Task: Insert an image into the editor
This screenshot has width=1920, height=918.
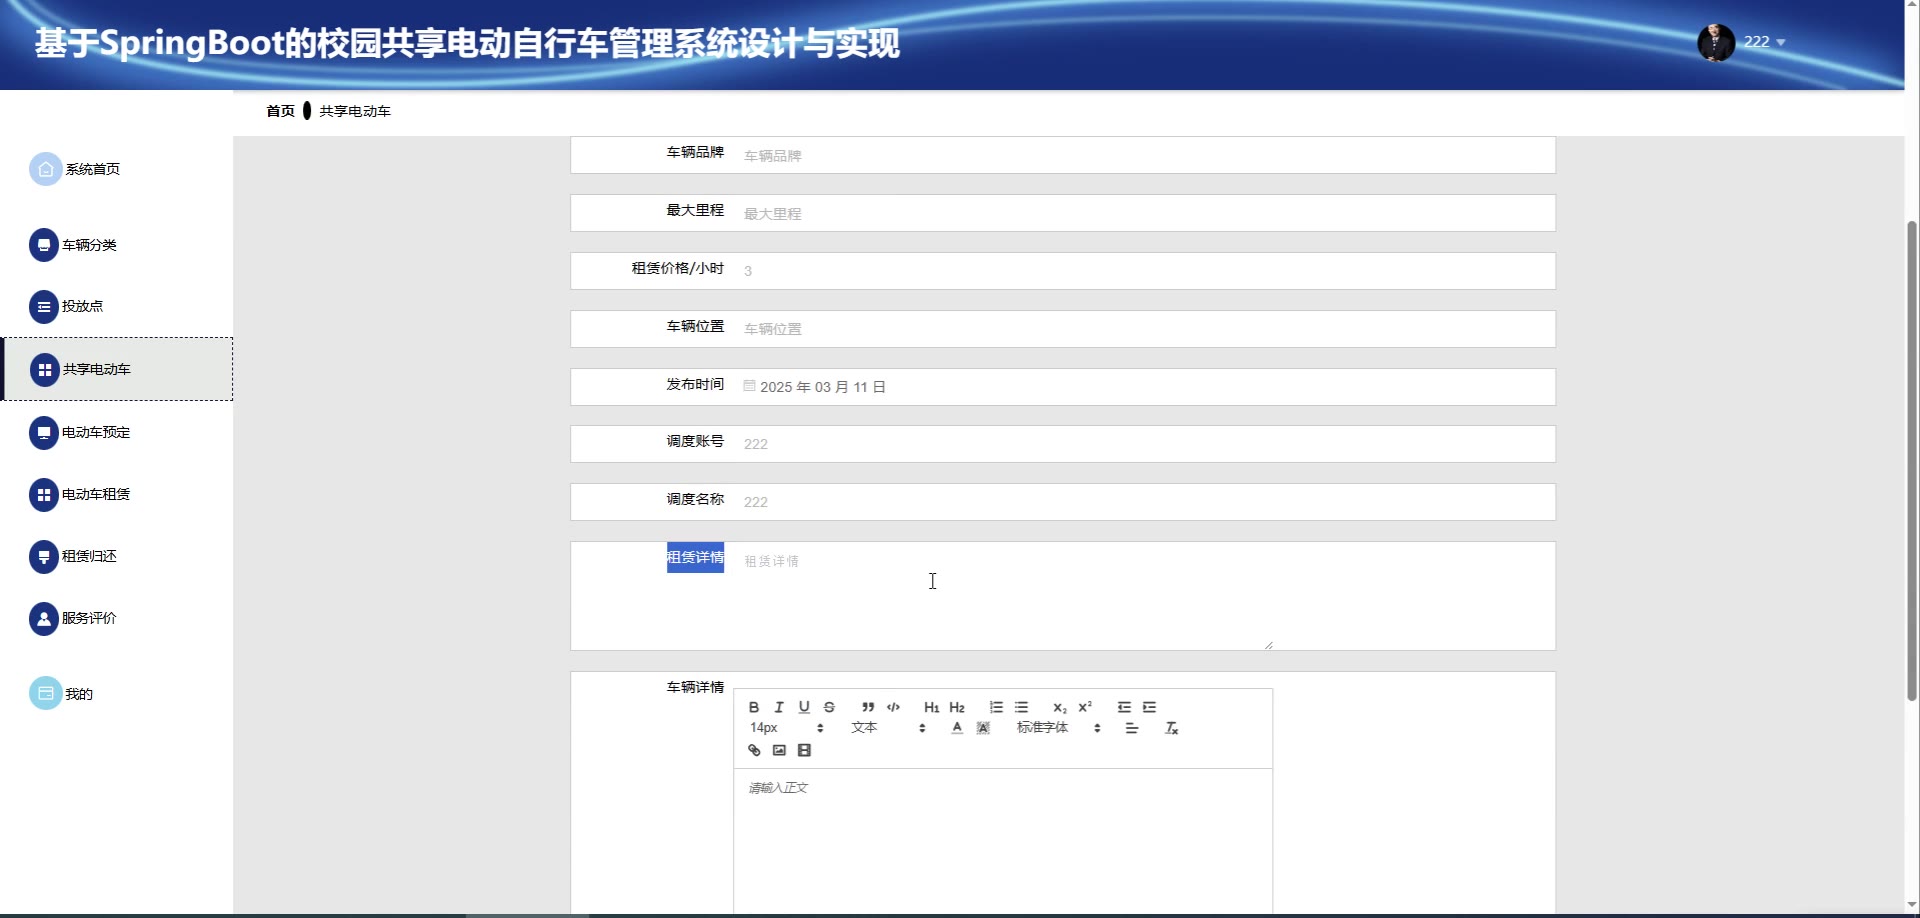Action: click(779, 750)
